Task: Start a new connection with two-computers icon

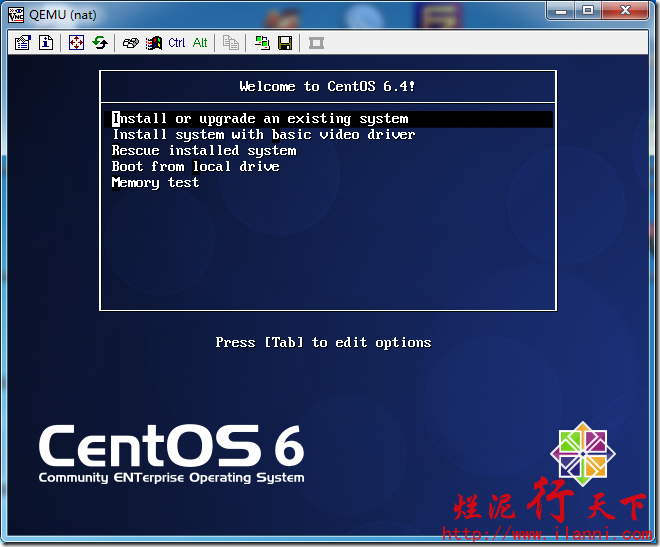Action: click(262, 43)
